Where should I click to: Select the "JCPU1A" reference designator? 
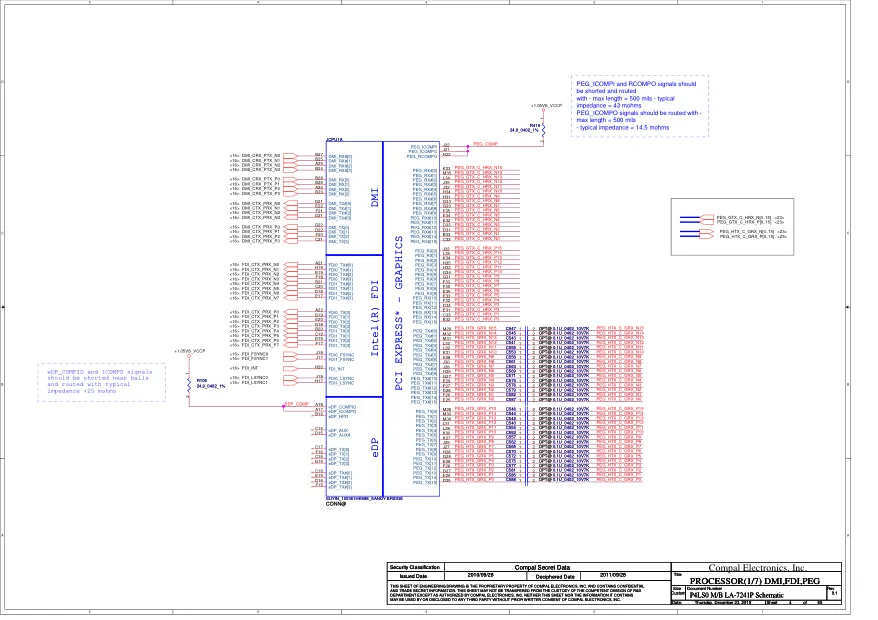click(x=334, y=139)
